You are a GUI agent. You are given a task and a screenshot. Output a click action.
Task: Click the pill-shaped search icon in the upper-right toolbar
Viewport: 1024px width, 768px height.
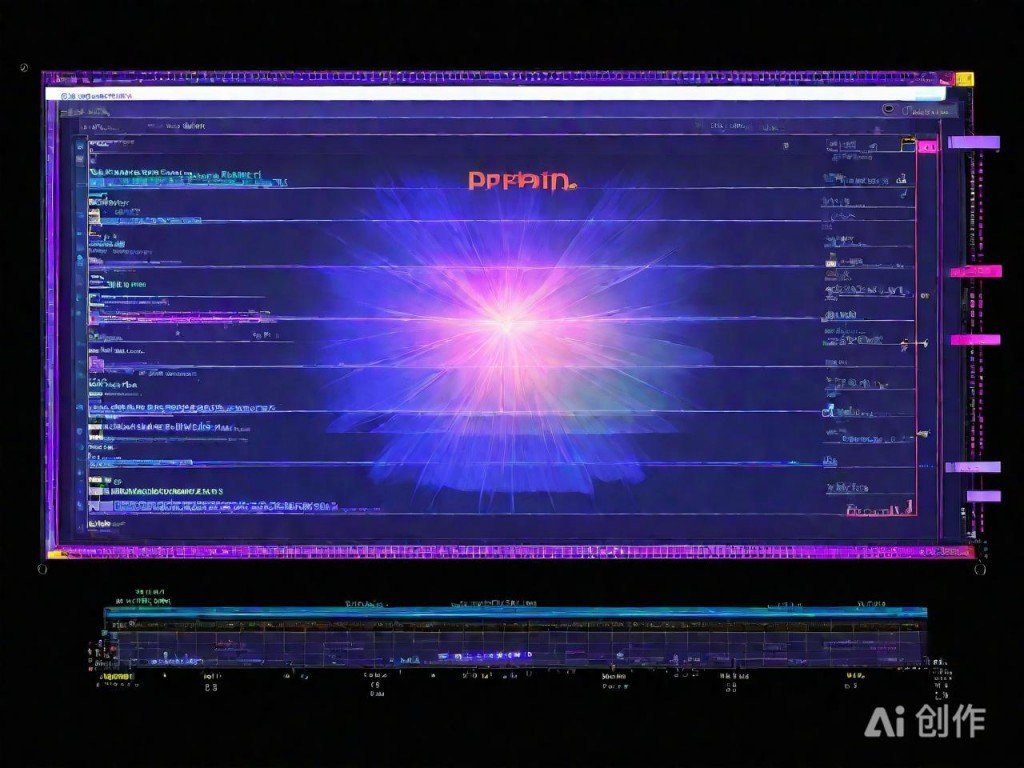[888, 110]
